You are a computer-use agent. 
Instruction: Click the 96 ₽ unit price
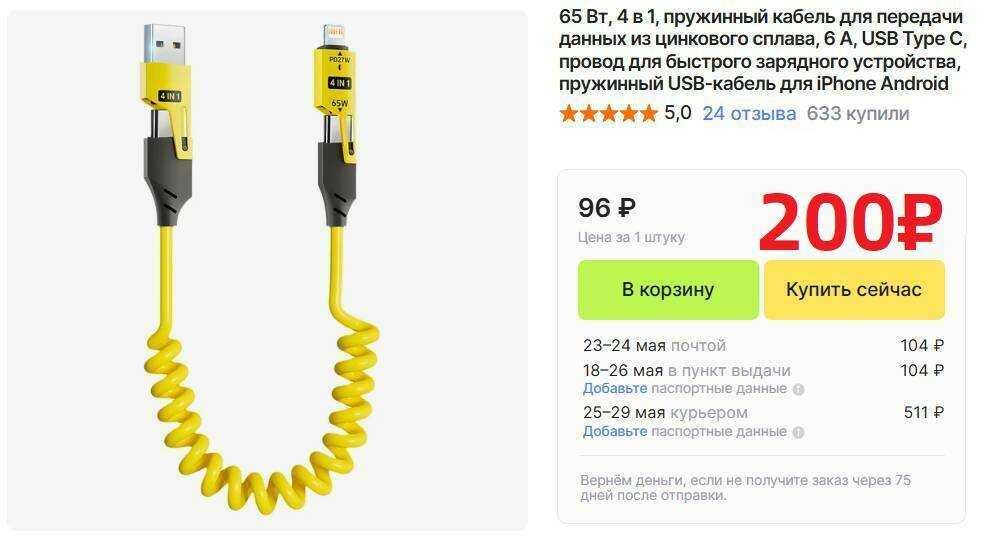pyautogui.click(x=607, y=208)
